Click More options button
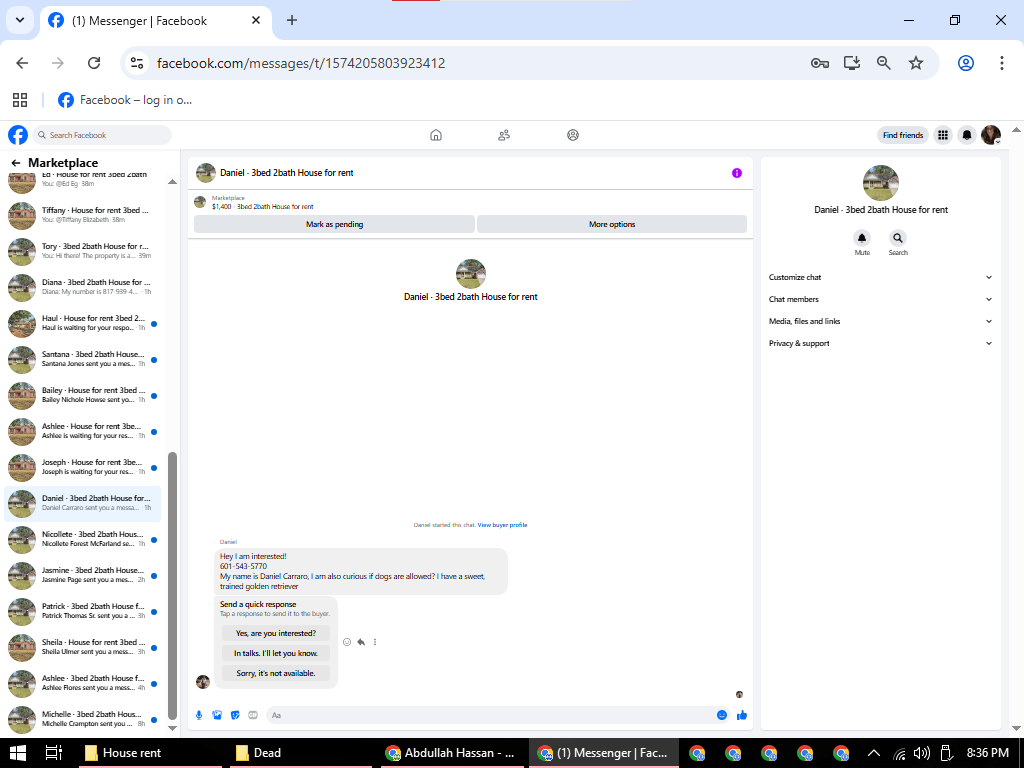The height and width of the screenshot is (768, 1024). pyautogui.click(x=612, y=224)
